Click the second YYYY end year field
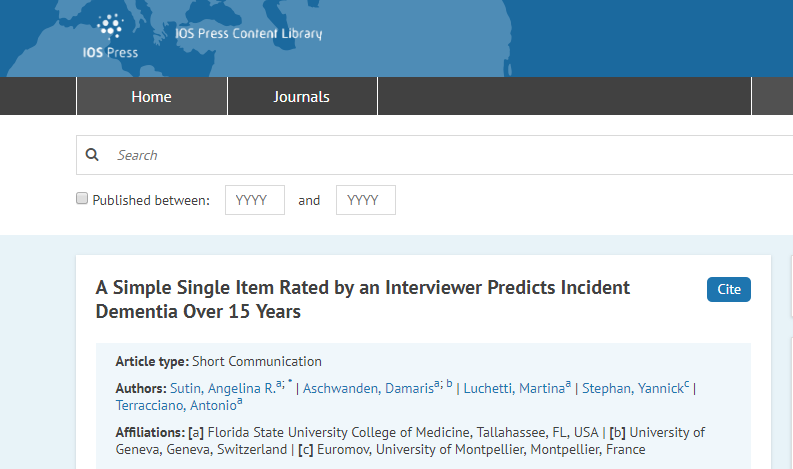The width and height of the screenshot is (793, 469). (x=366, y=200)
